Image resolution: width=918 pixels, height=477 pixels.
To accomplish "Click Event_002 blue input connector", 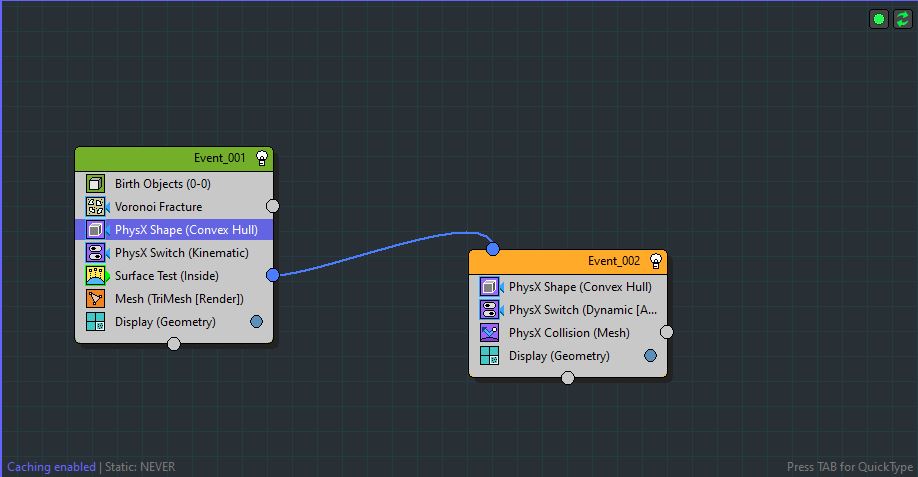I will (493, 249).
